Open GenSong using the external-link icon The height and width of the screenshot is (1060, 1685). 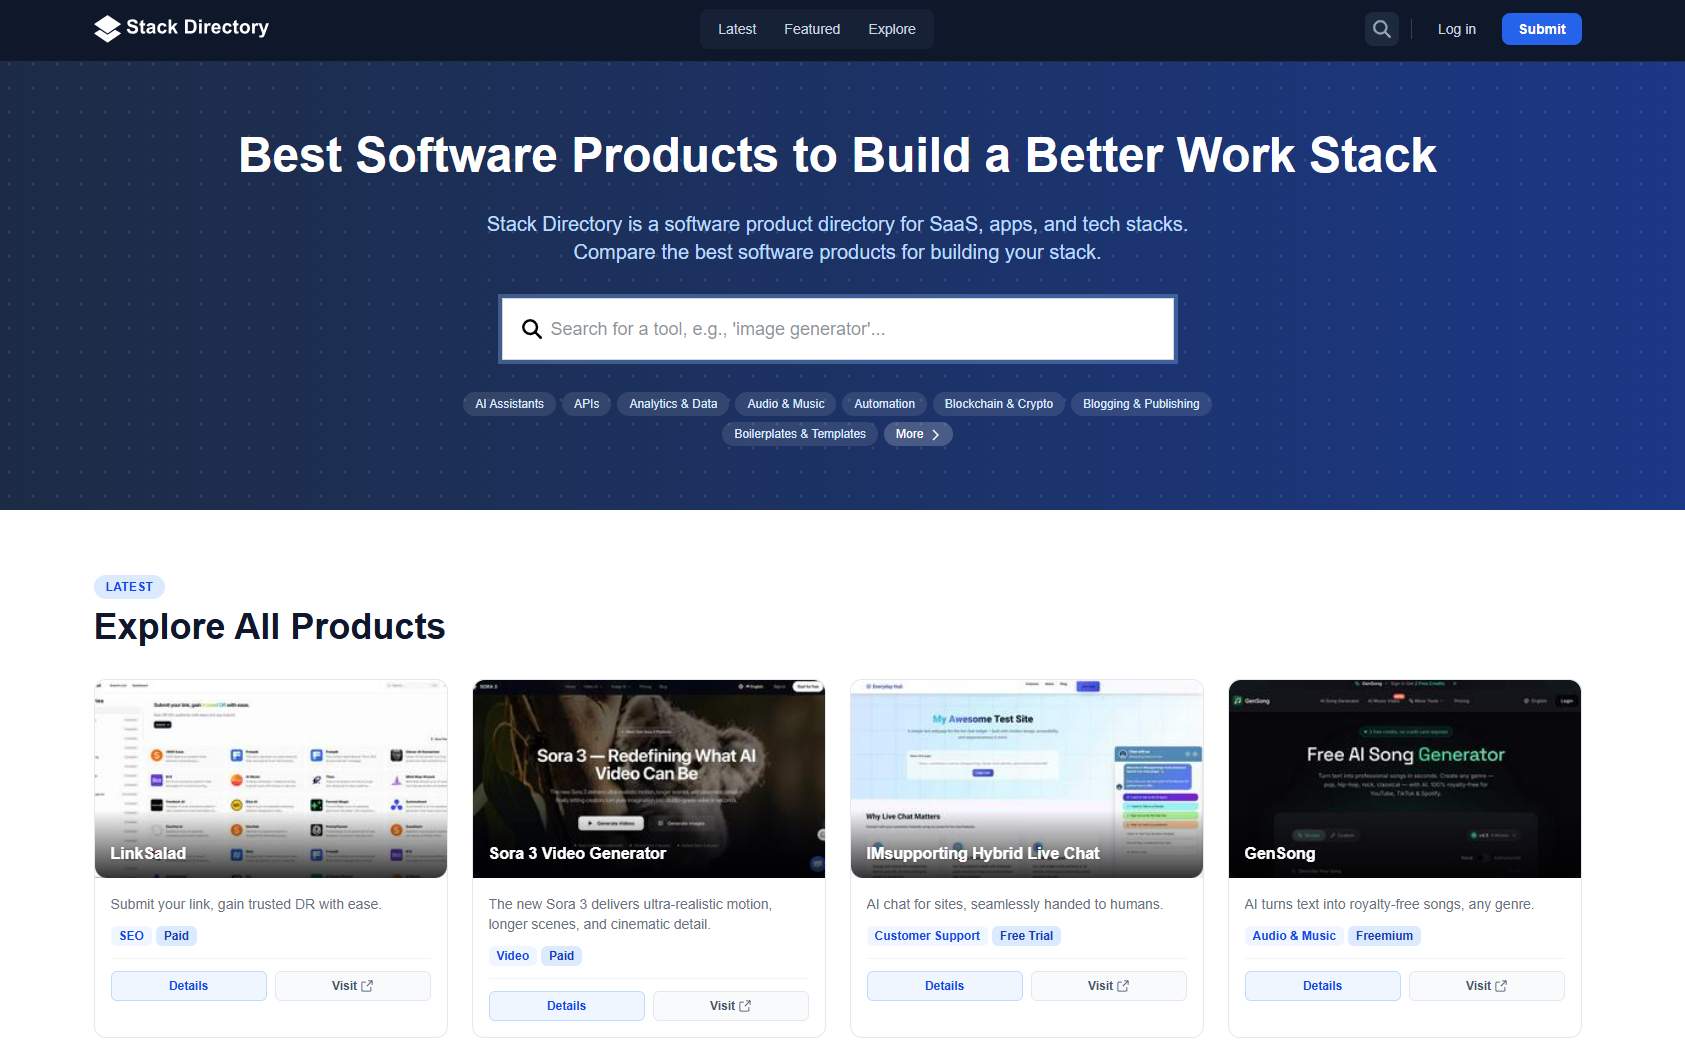pyautogui.click(x=1500, y=985)
